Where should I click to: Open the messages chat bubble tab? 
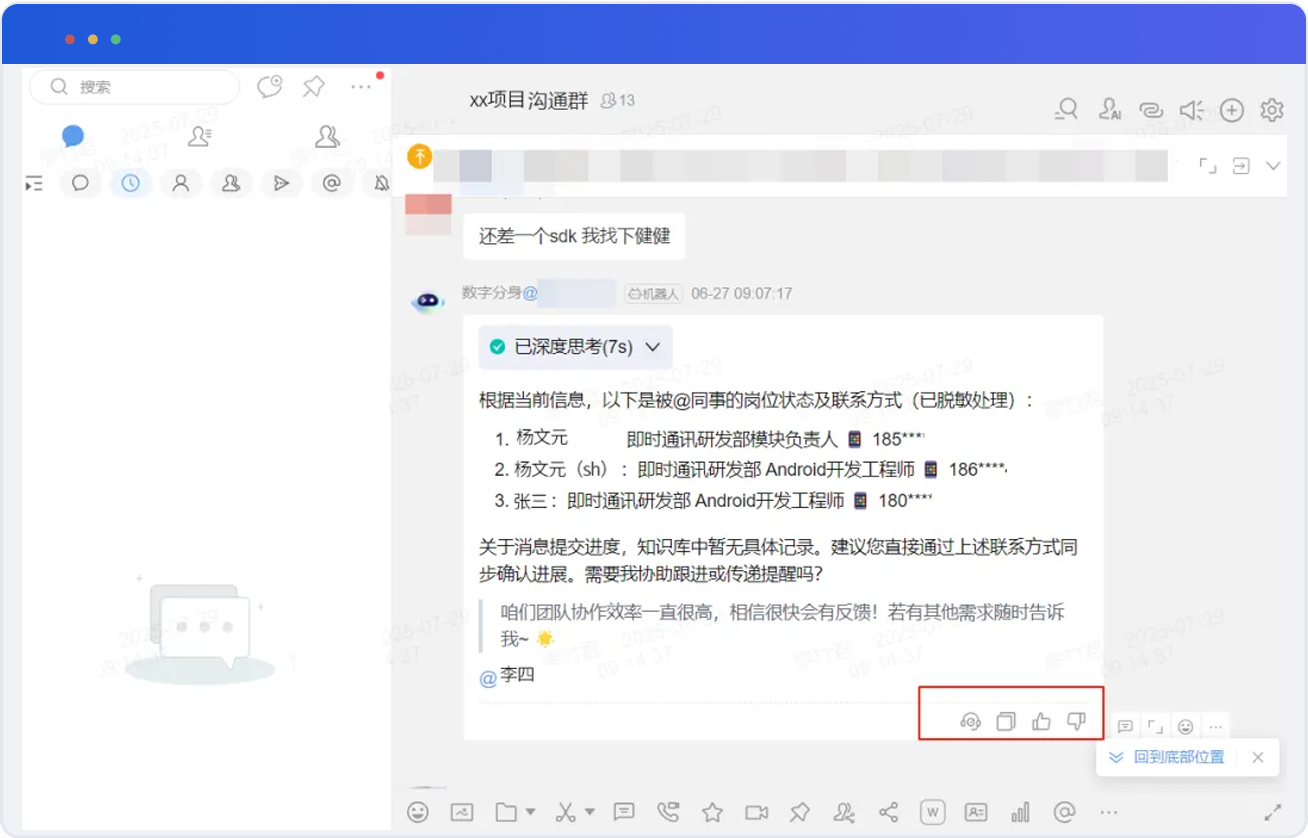pyautogui.click(x=72, y=136)
